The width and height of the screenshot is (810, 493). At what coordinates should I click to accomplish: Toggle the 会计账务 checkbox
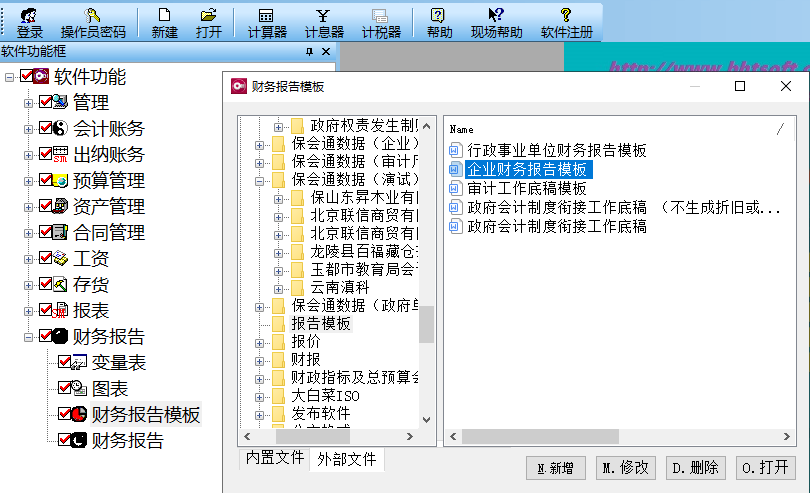coord(45,128)
